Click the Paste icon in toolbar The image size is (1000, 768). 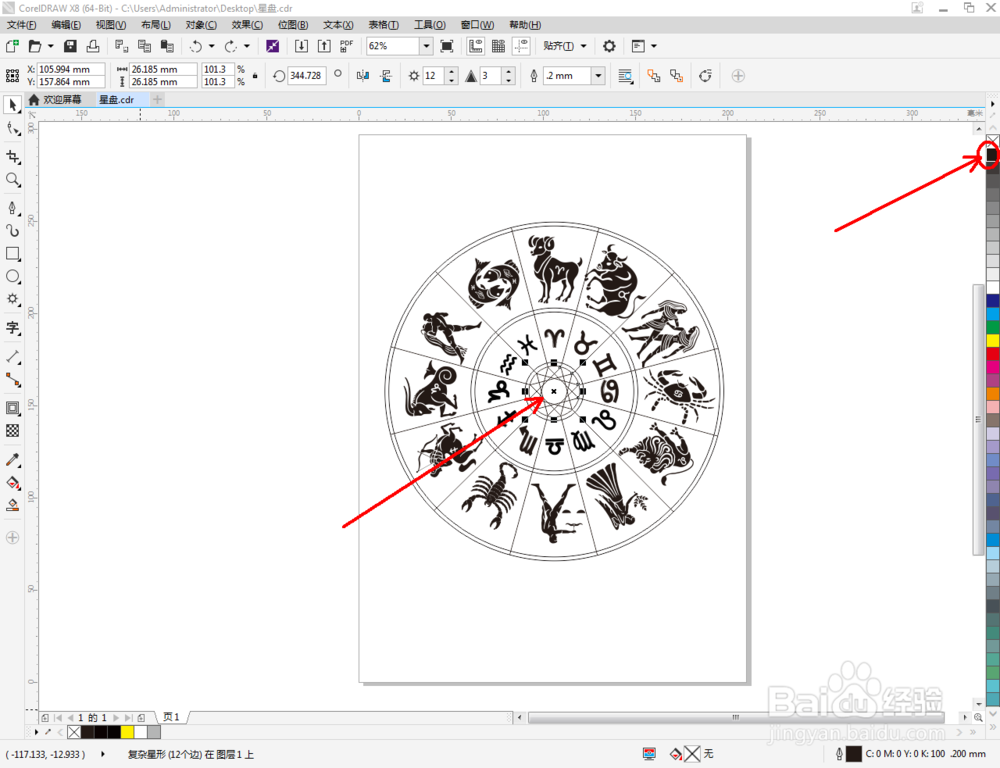click(x=167, y=46)
